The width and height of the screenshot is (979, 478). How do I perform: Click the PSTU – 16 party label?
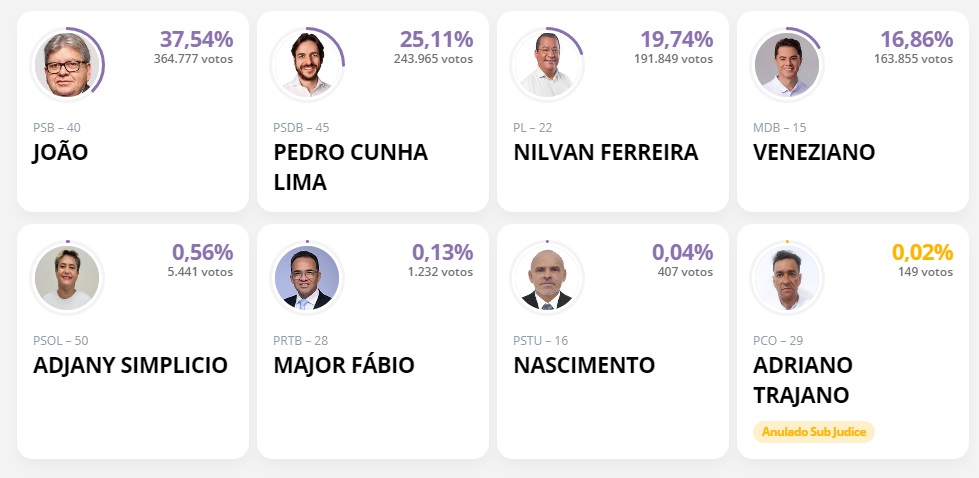click(x=541, y=341)
